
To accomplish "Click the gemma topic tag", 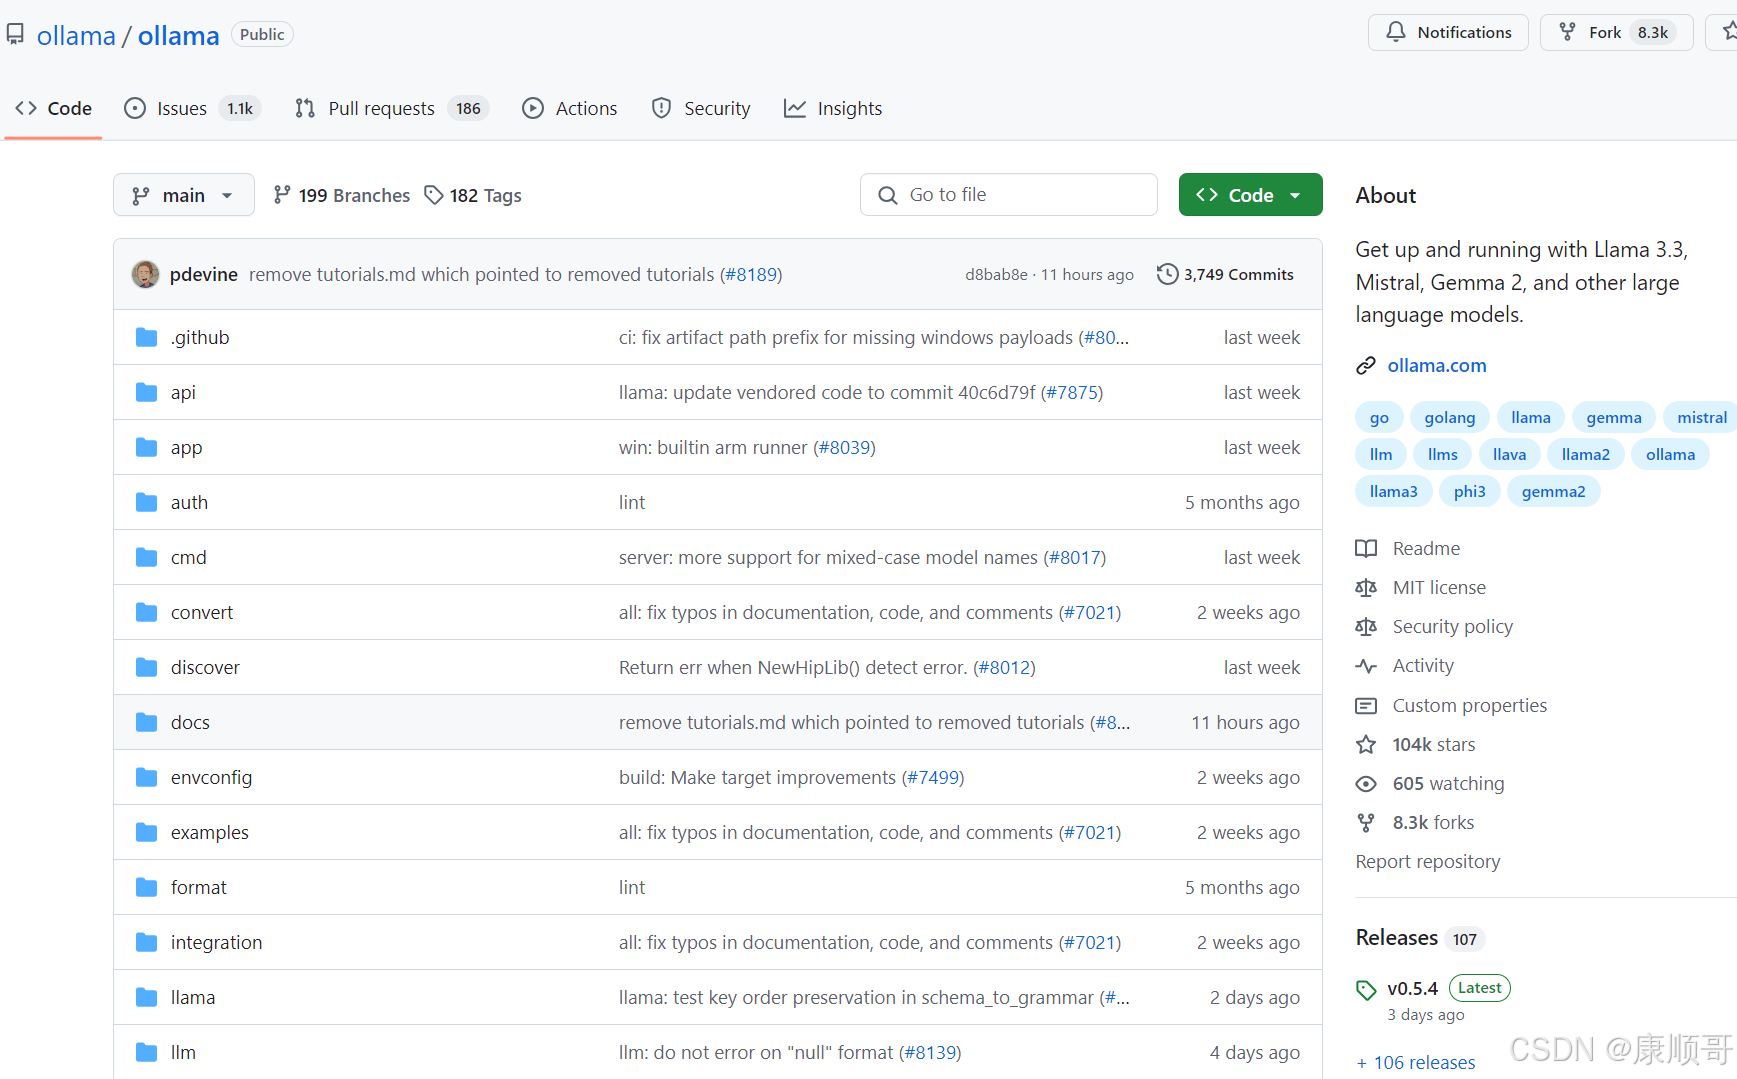I will [1614, 418].
